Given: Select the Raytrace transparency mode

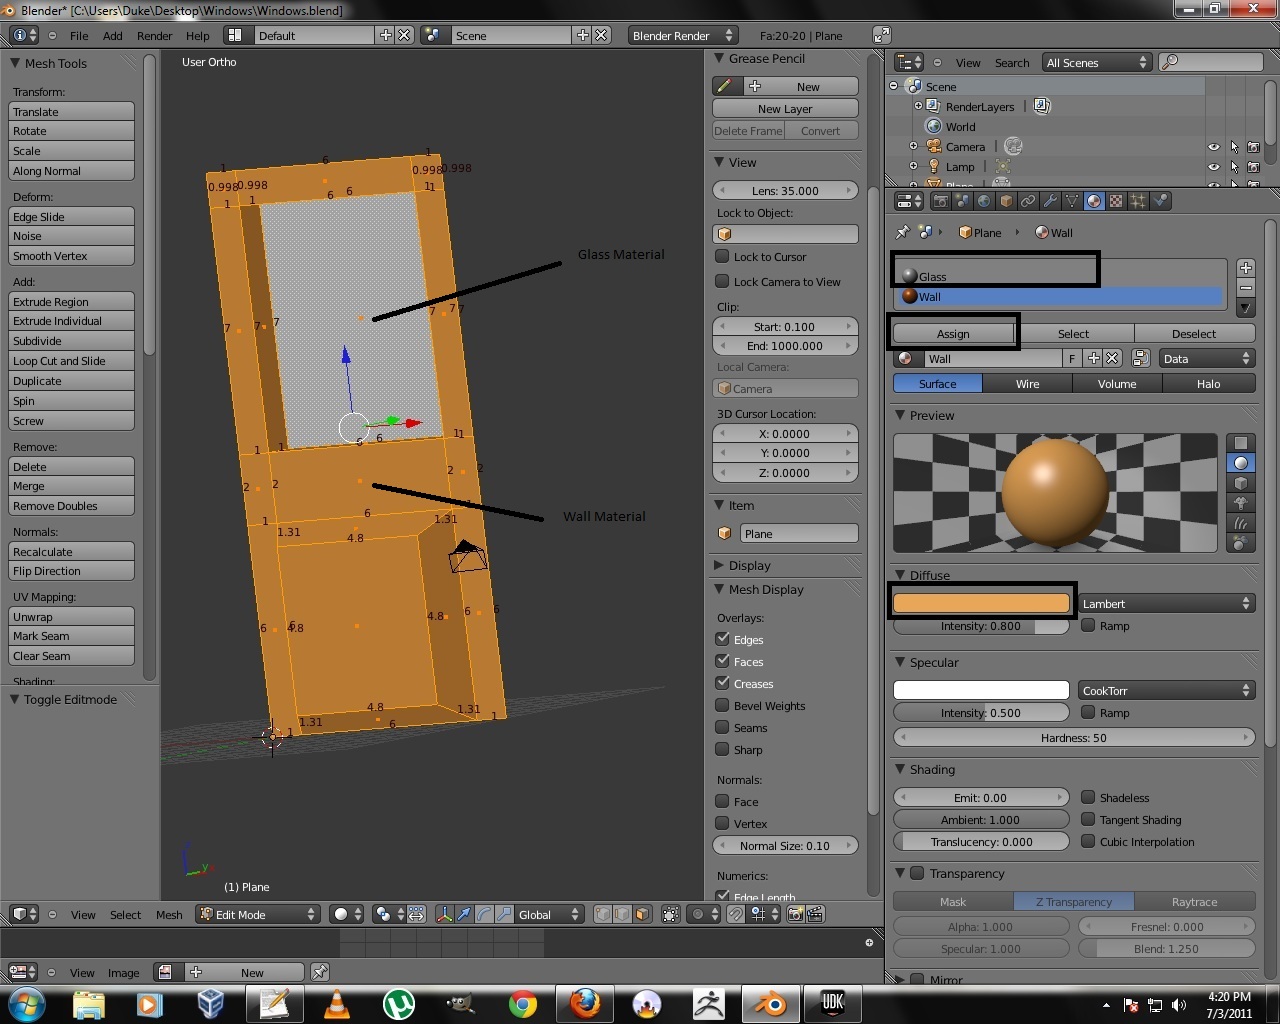Looking at the screenshot, I should click(x=1194, y=901).
